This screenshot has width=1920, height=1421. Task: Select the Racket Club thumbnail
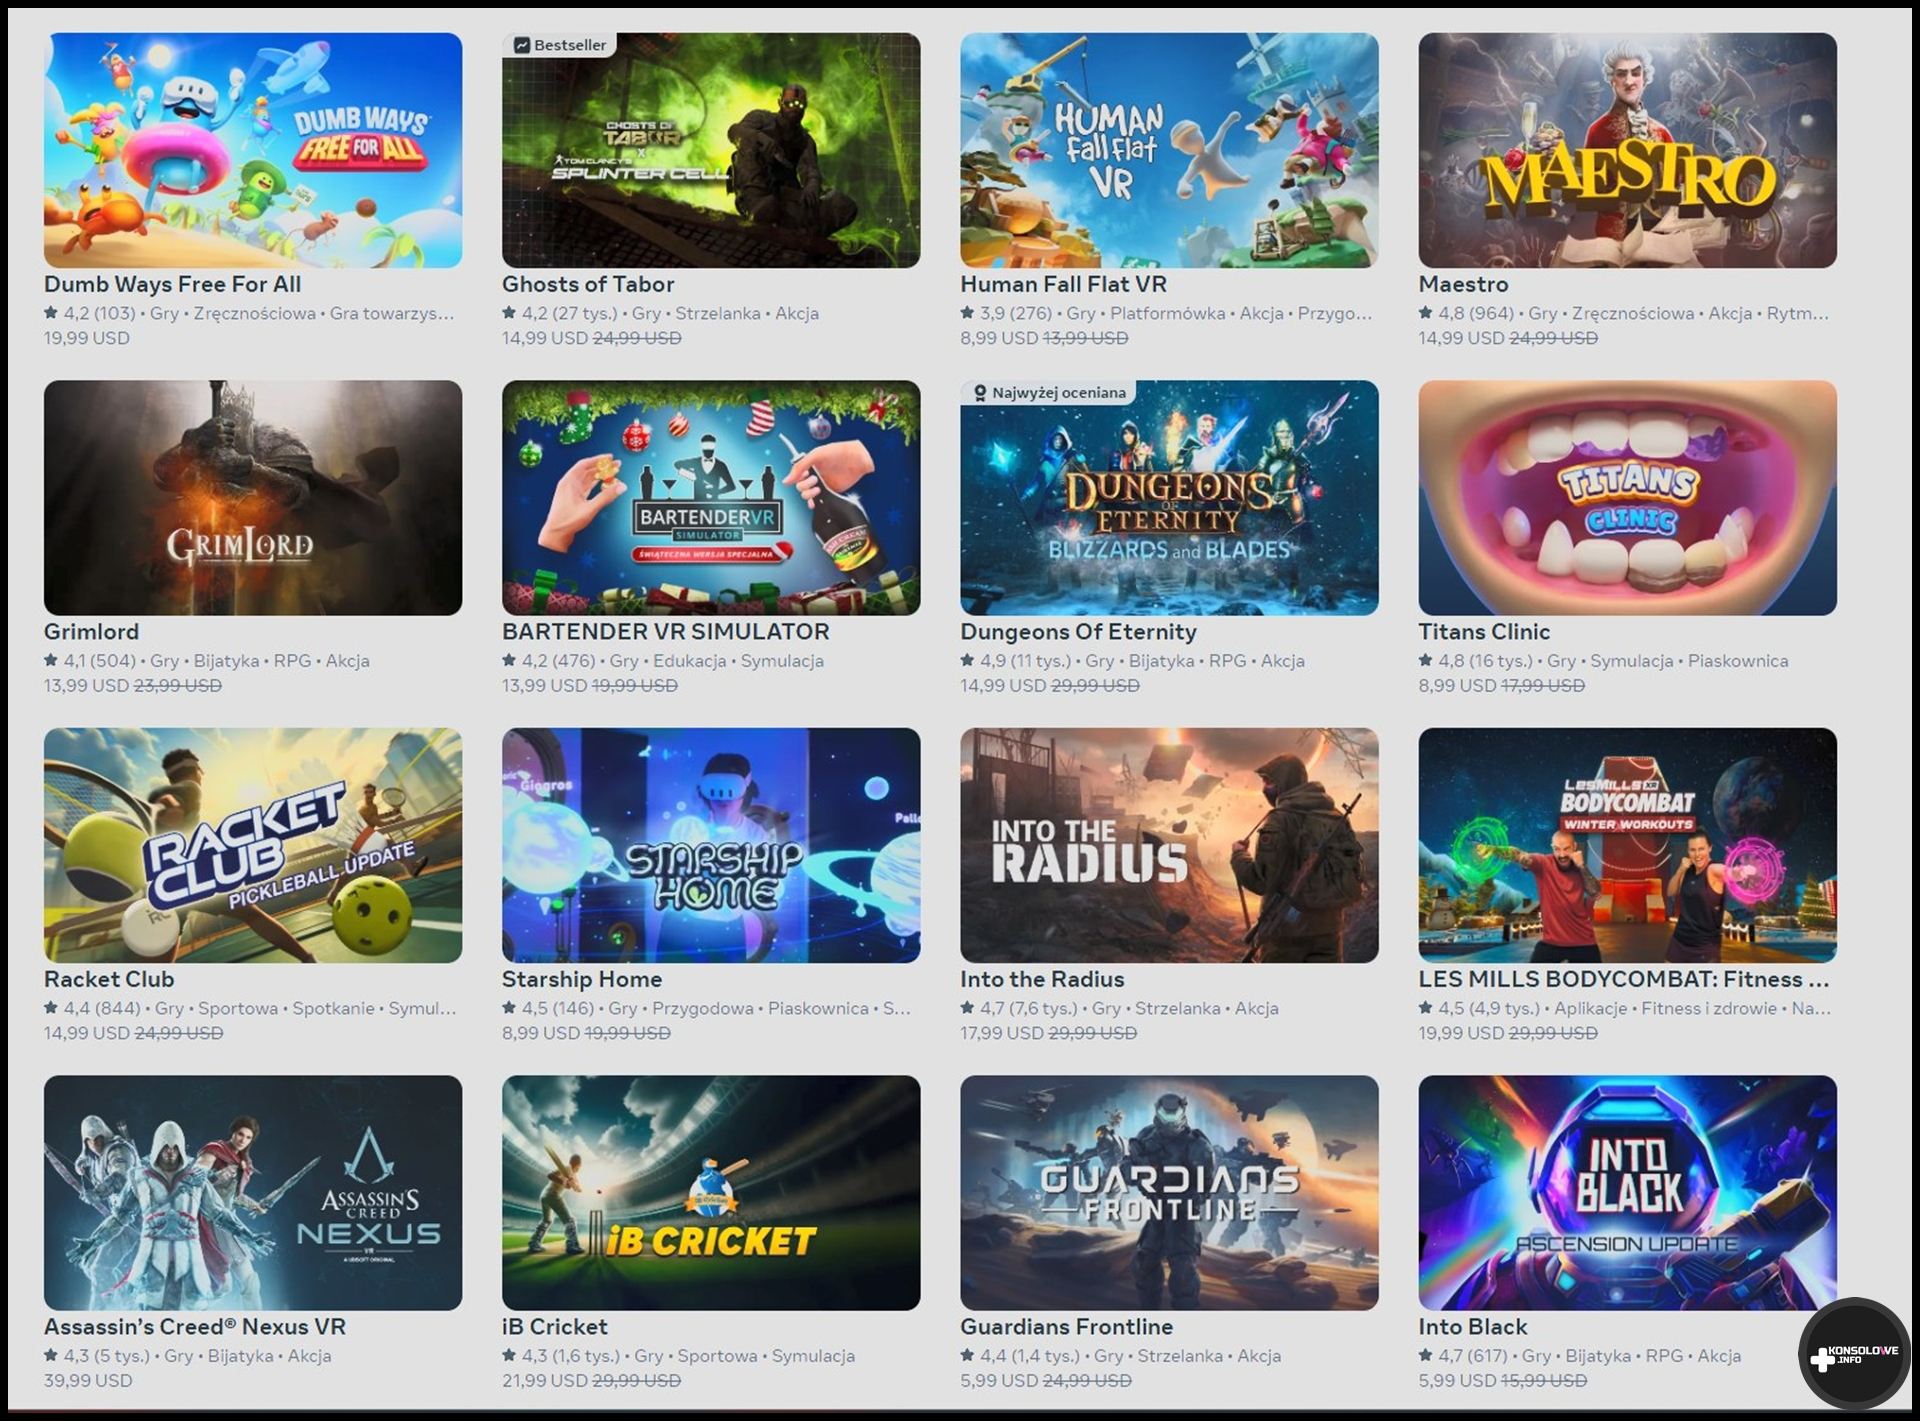(253, 845)
